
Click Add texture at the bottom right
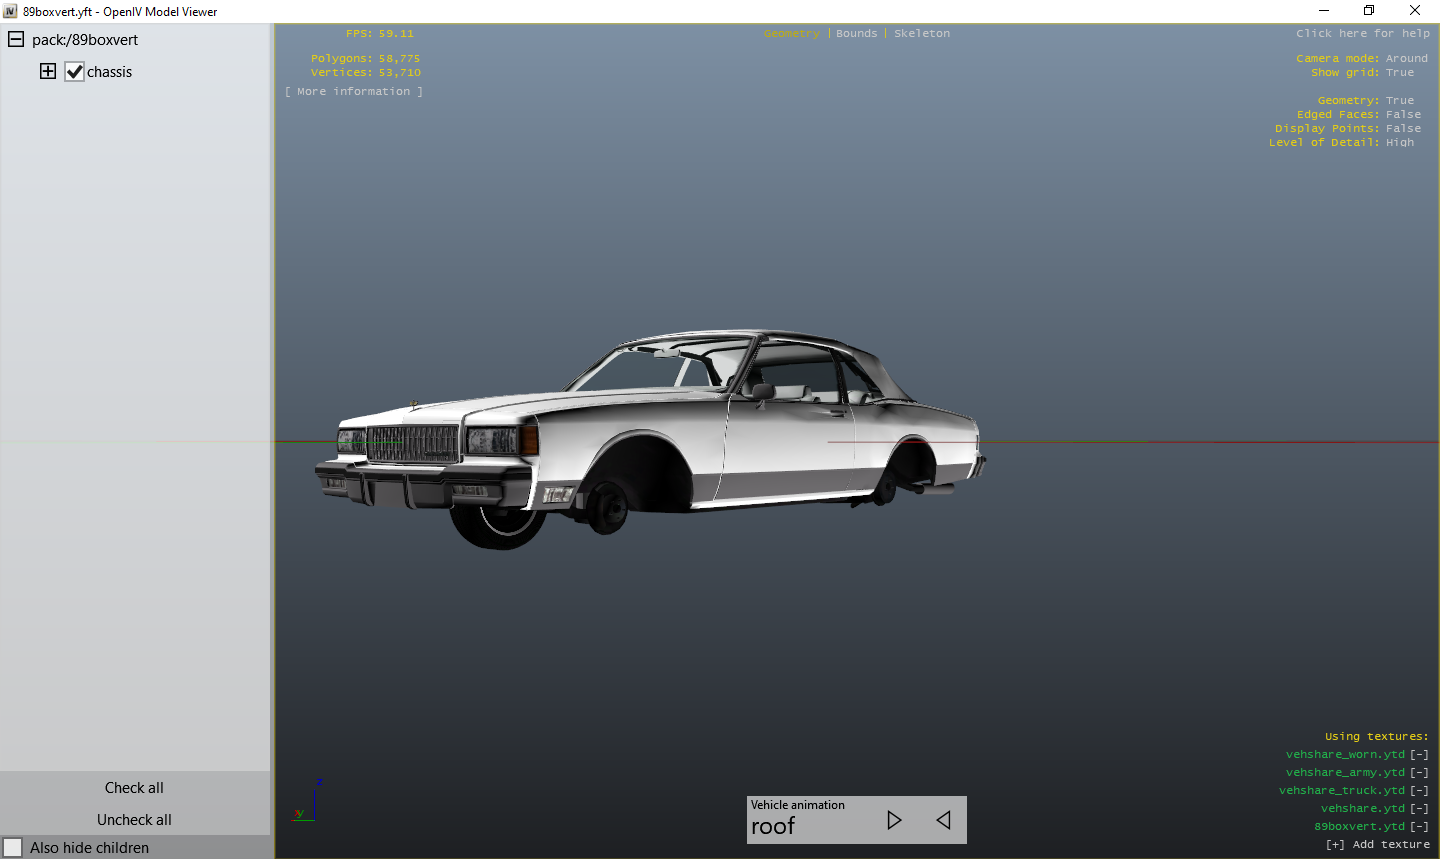coord(1378,845)
